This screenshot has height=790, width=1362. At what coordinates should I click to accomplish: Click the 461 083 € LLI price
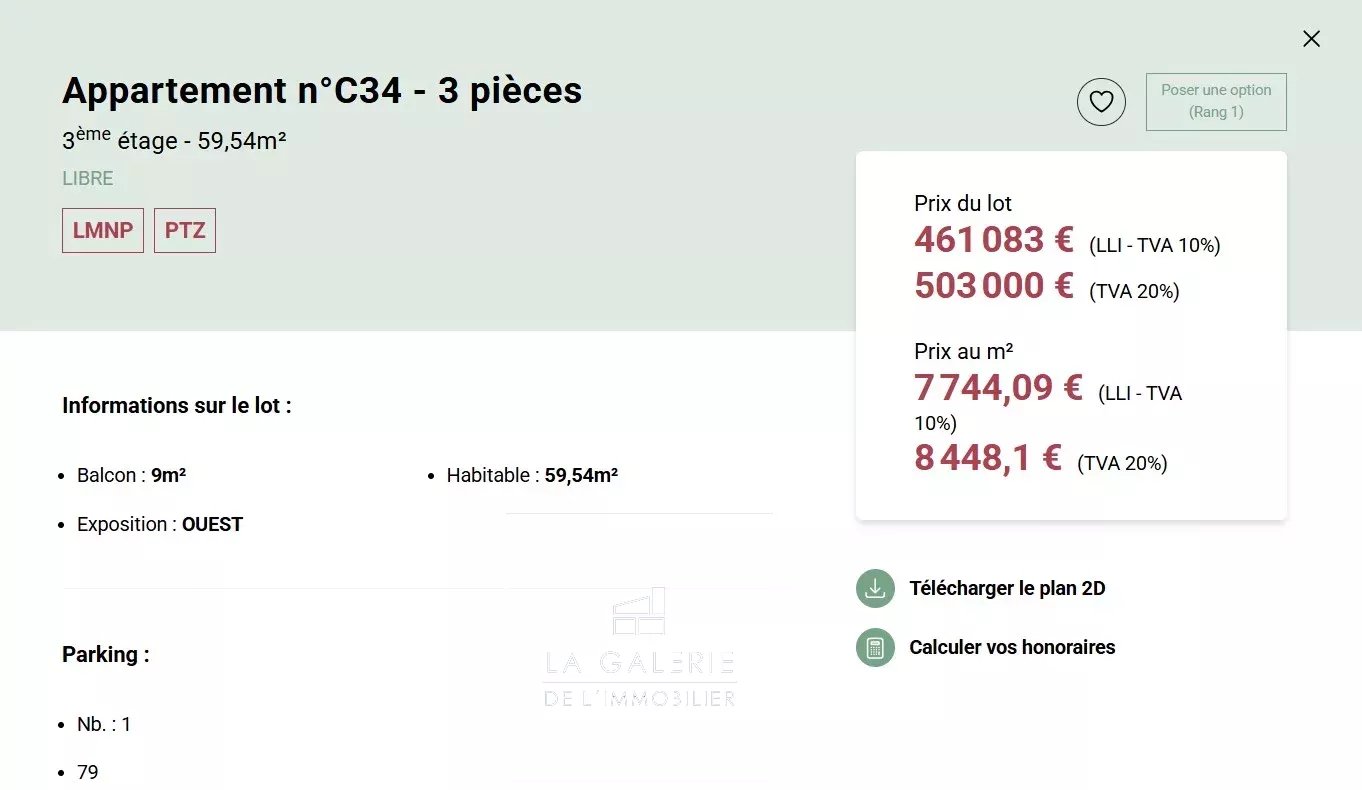pyautogui.click(x=993, y=240)
